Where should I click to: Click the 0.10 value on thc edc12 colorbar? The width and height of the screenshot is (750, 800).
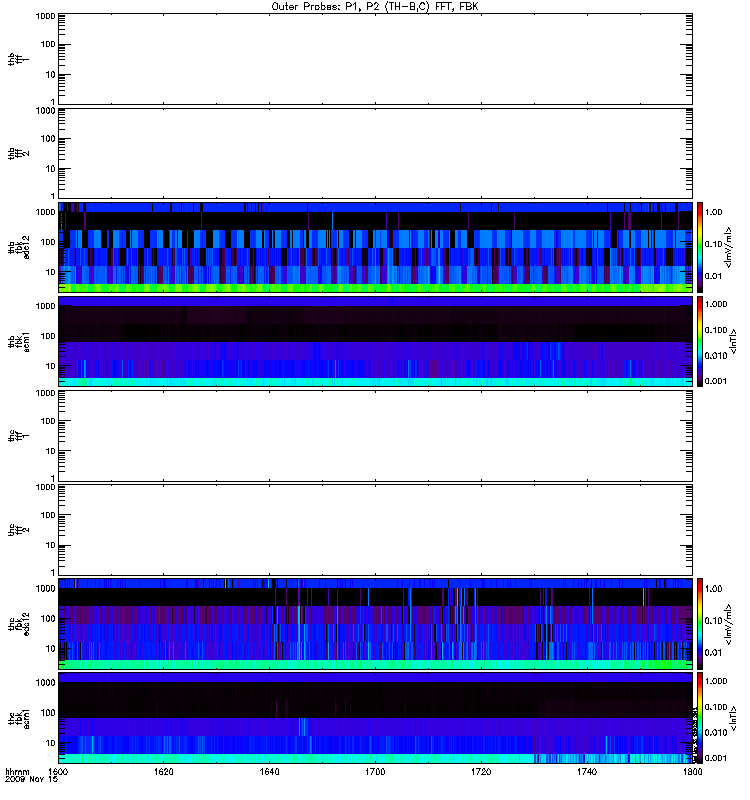point(713,620)
